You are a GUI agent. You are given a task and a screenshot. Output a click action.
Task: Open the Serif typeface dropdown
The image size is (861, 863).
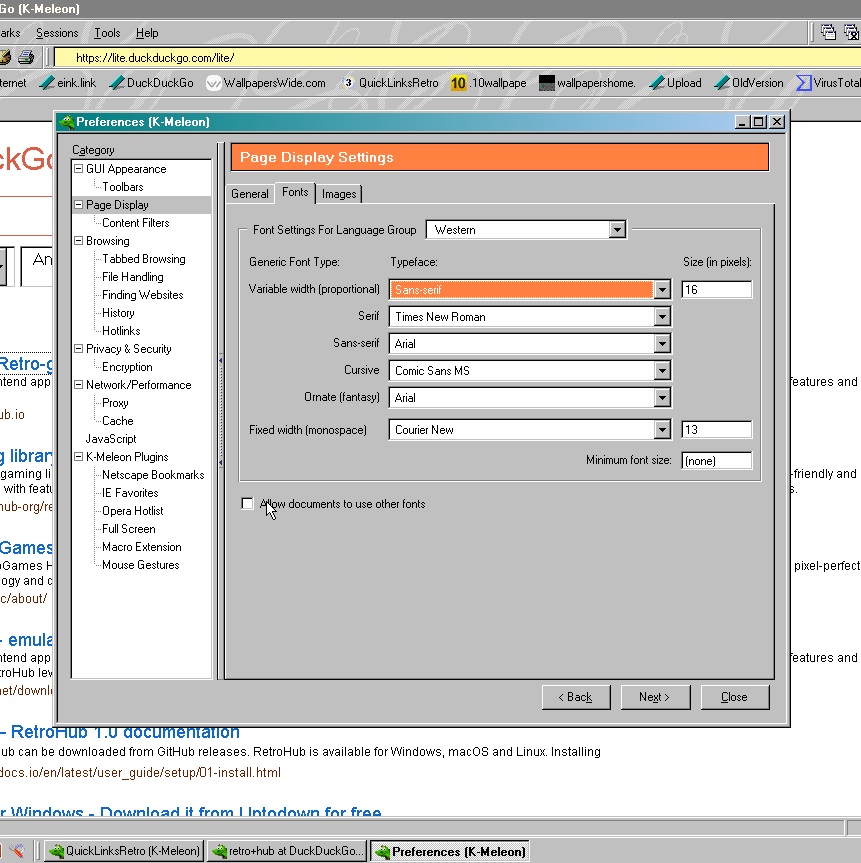(x=661, y=317)
